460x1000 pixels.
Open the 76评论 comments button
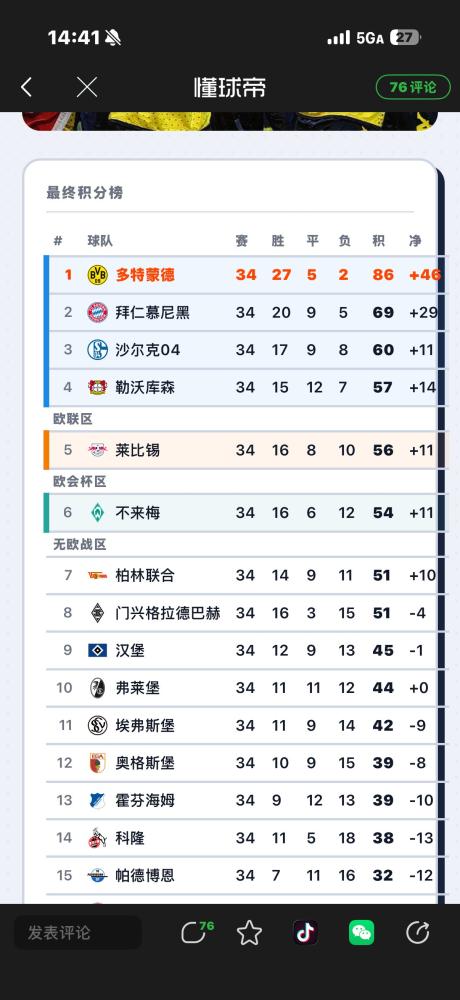click(413, 87)
